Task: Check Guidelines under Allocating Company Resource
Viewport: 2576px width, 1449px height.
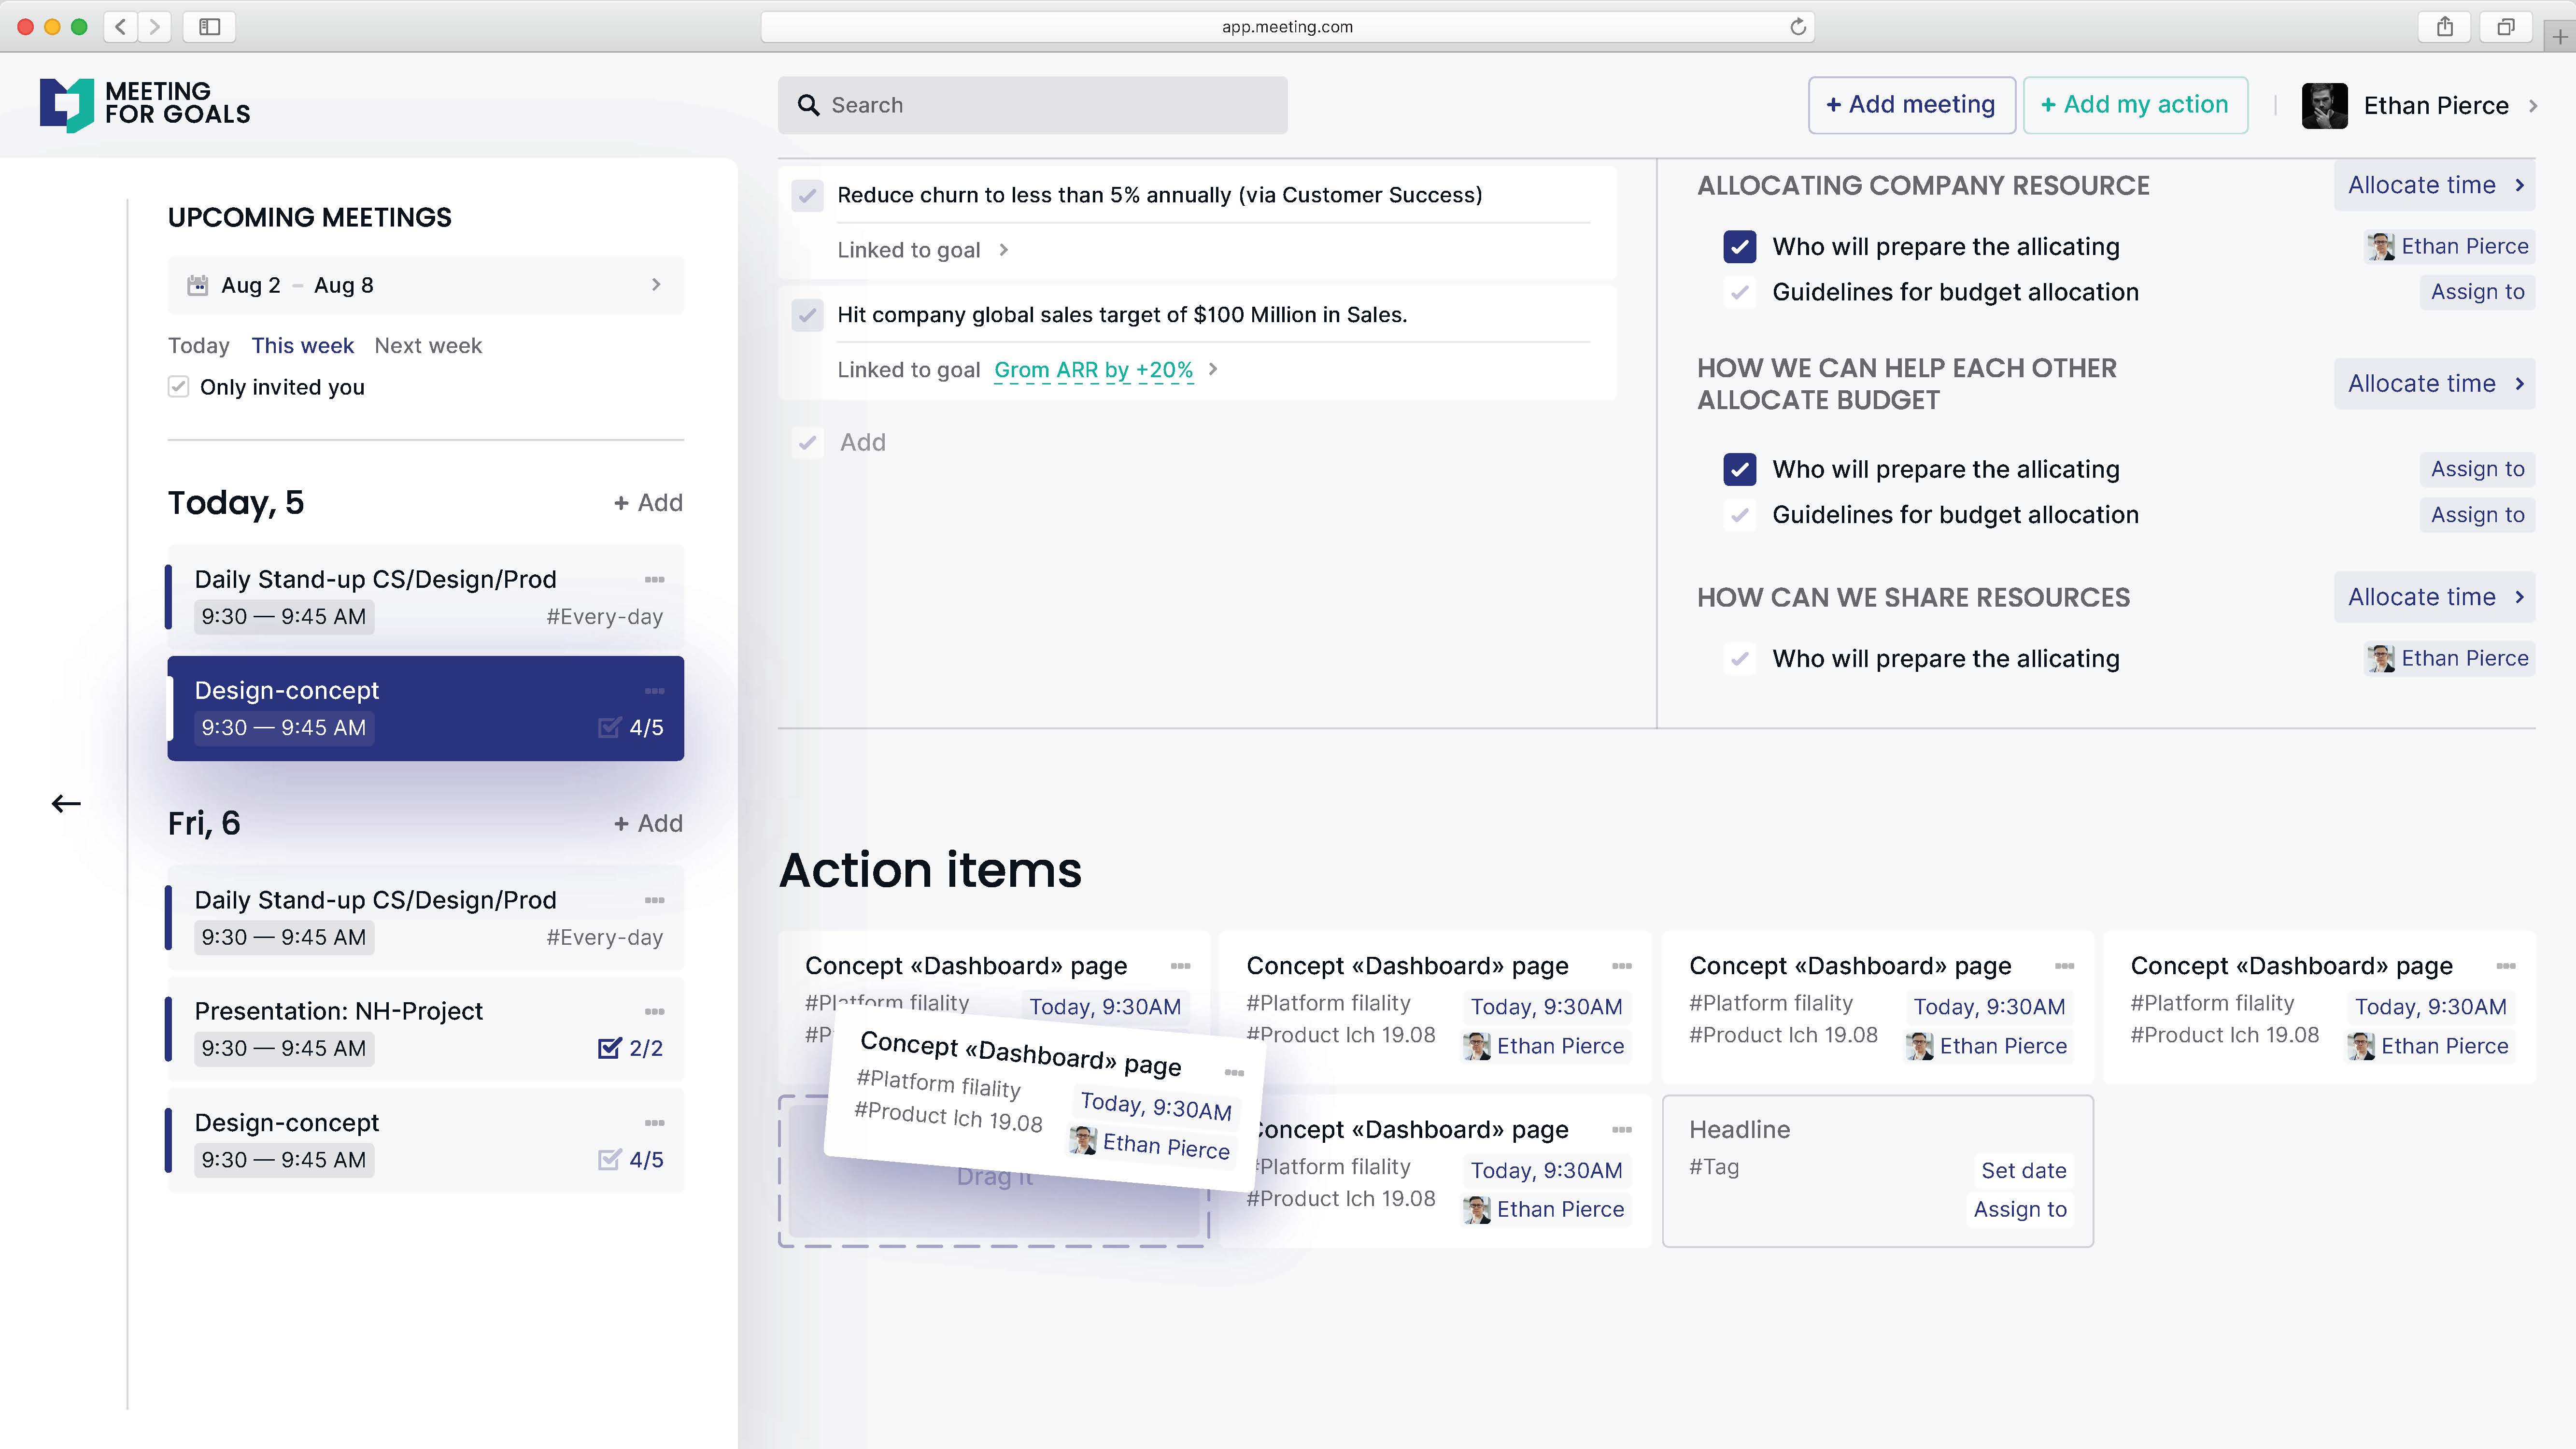Action: 1740,292
